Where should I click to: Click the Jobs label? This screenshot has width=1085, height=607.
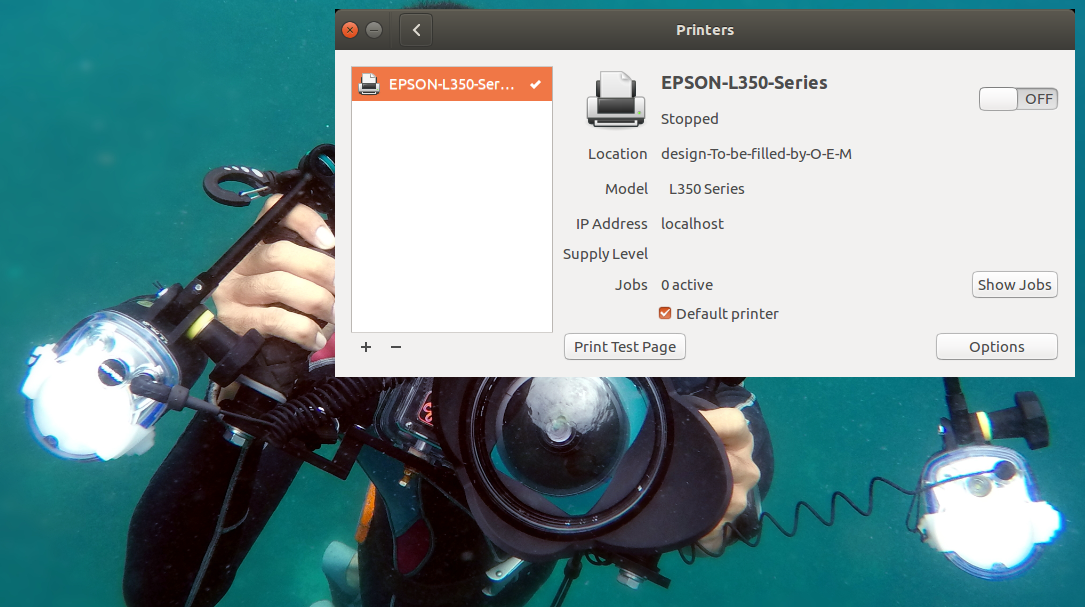pos(631,284)
